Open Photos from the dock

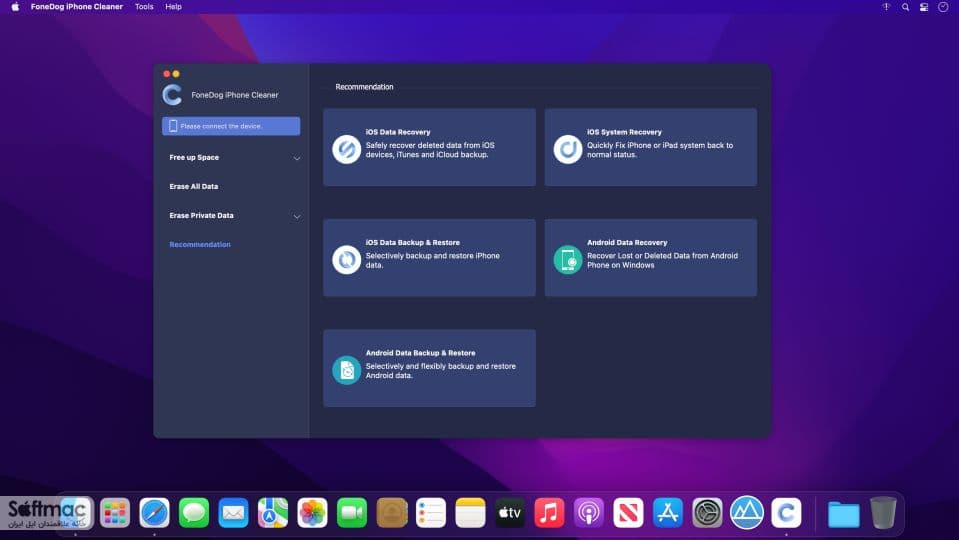point(312,512)
